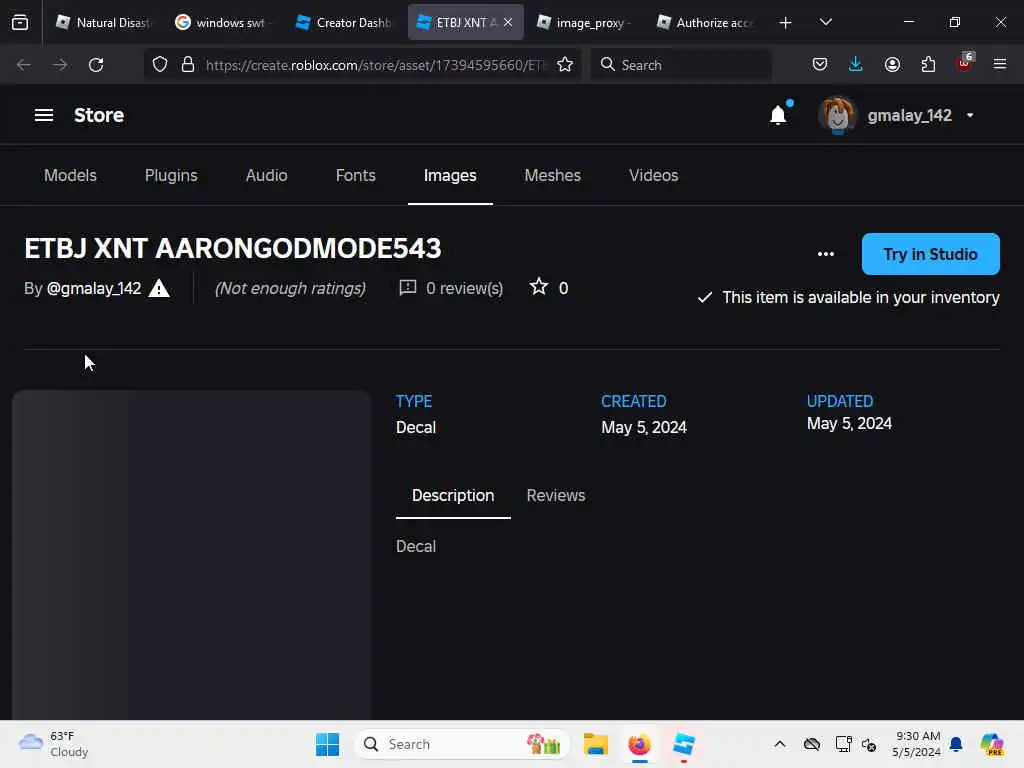The width and height of the screenshot is (1024, 768).
Task: Open the Firefox View icon at top-left
Action: pos(20,23)
